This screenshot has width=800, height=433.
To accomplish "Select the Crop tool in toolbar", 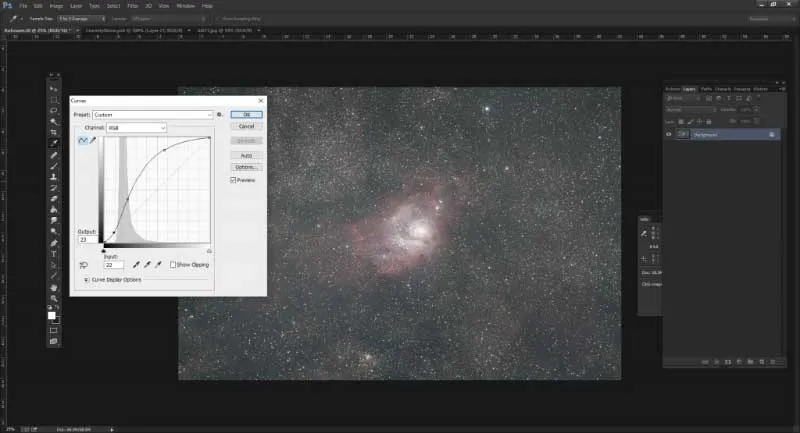I will pos(54,133).
